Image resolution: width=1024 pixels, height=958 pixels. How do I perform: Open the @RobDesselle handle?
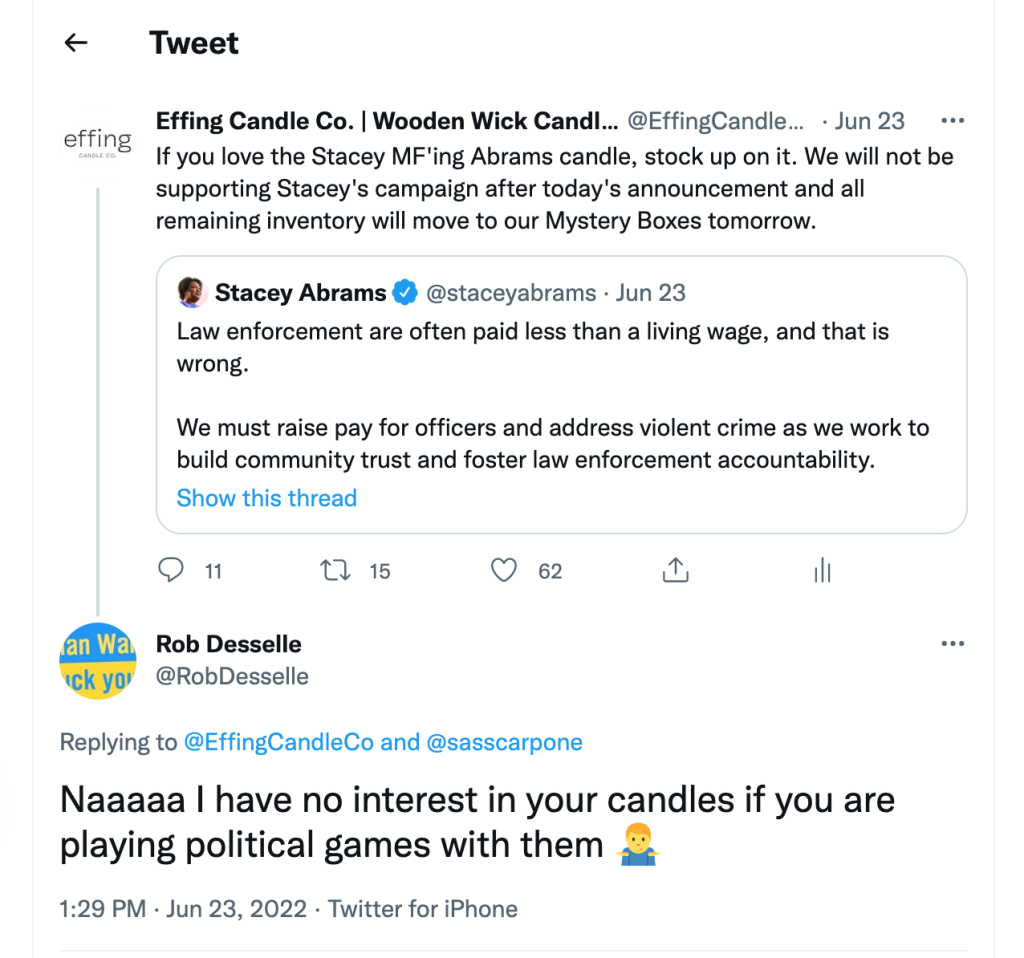pyautogui.click(x=232, y=677)
